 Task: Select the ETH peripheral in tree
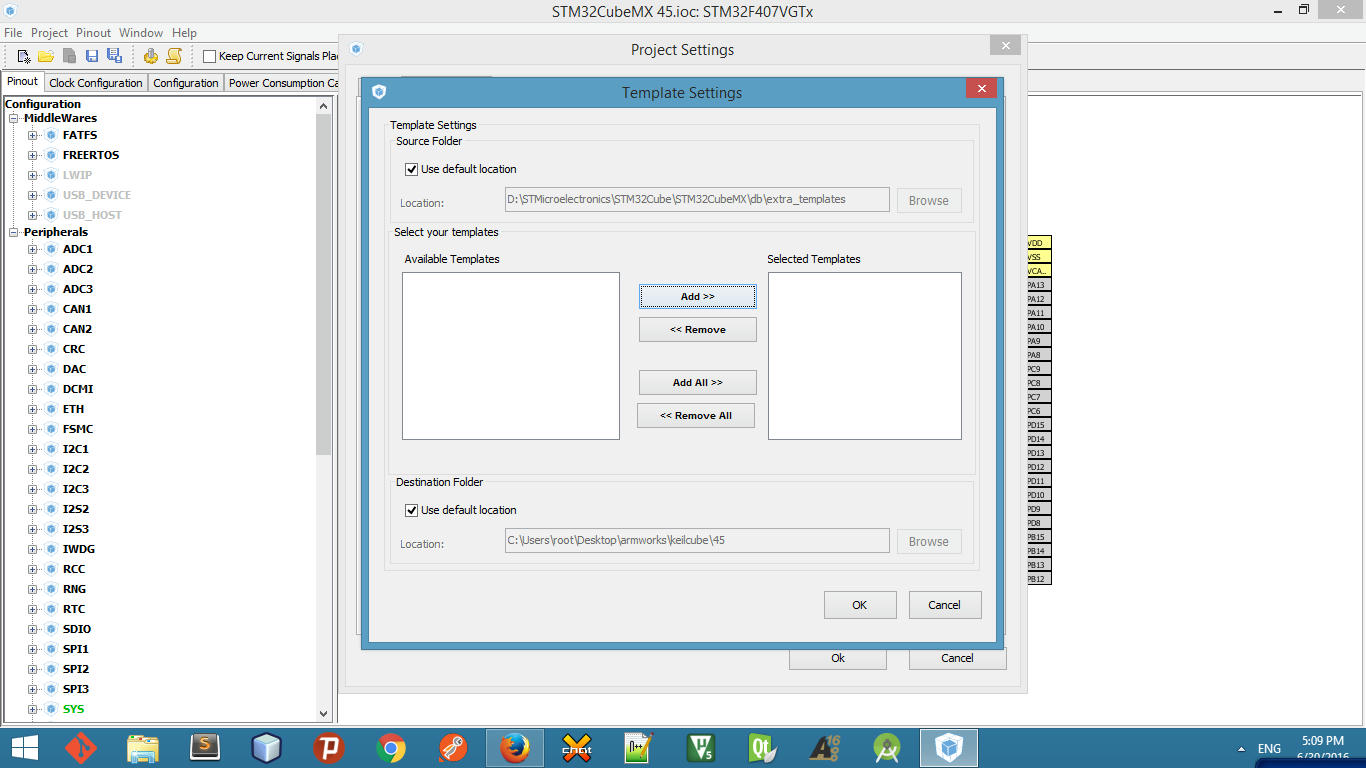74,409
